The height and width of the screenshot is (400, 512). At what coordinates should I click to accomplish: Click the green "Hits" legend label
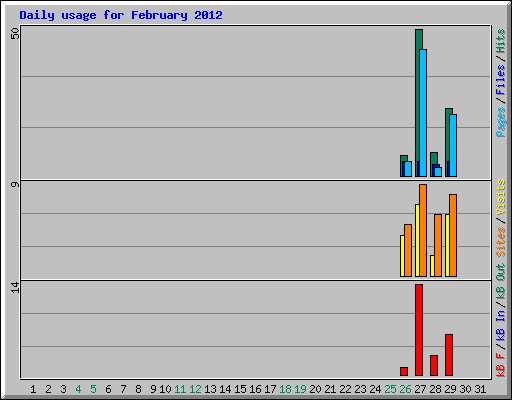point(500,41)
